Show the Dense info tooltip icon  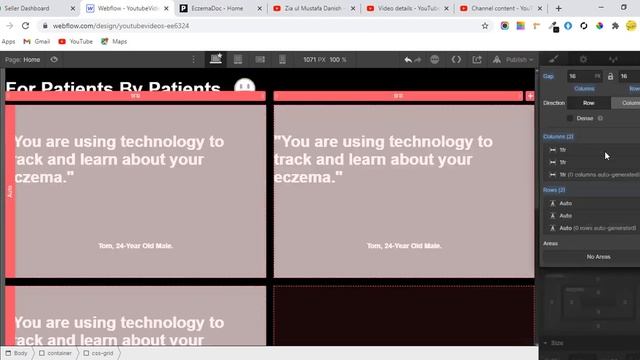(x=600, y=118)
